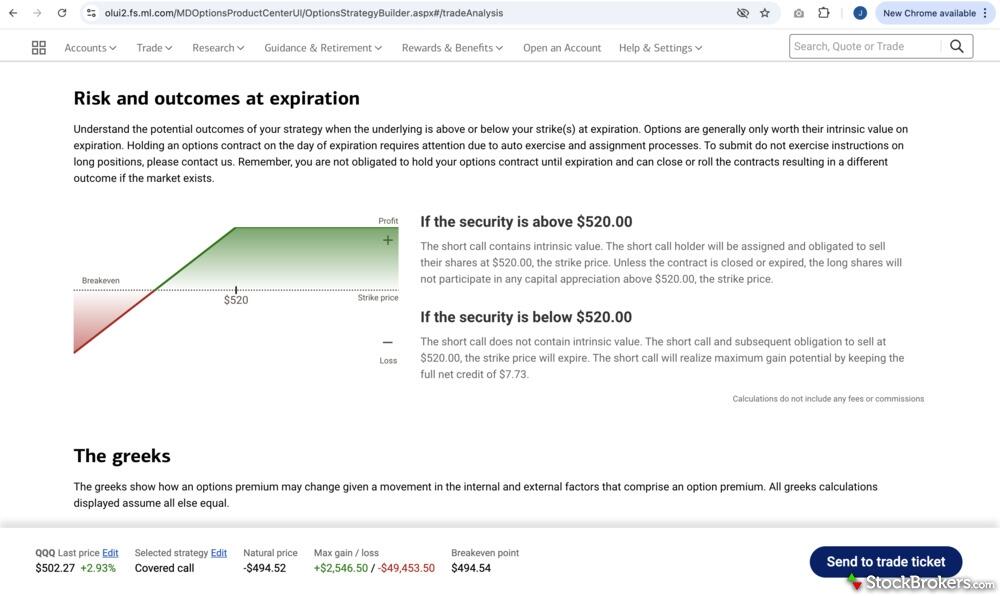
Task: Expand the Trade dropdown menu
Action: tap(154, 47)
